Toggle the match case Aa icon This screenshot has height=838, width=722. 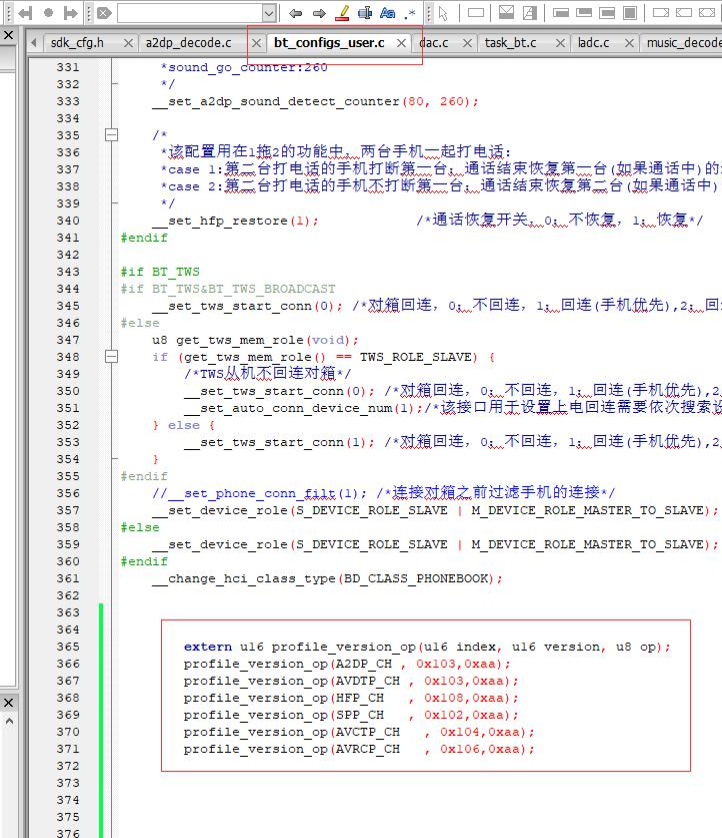tap(387, 13)
